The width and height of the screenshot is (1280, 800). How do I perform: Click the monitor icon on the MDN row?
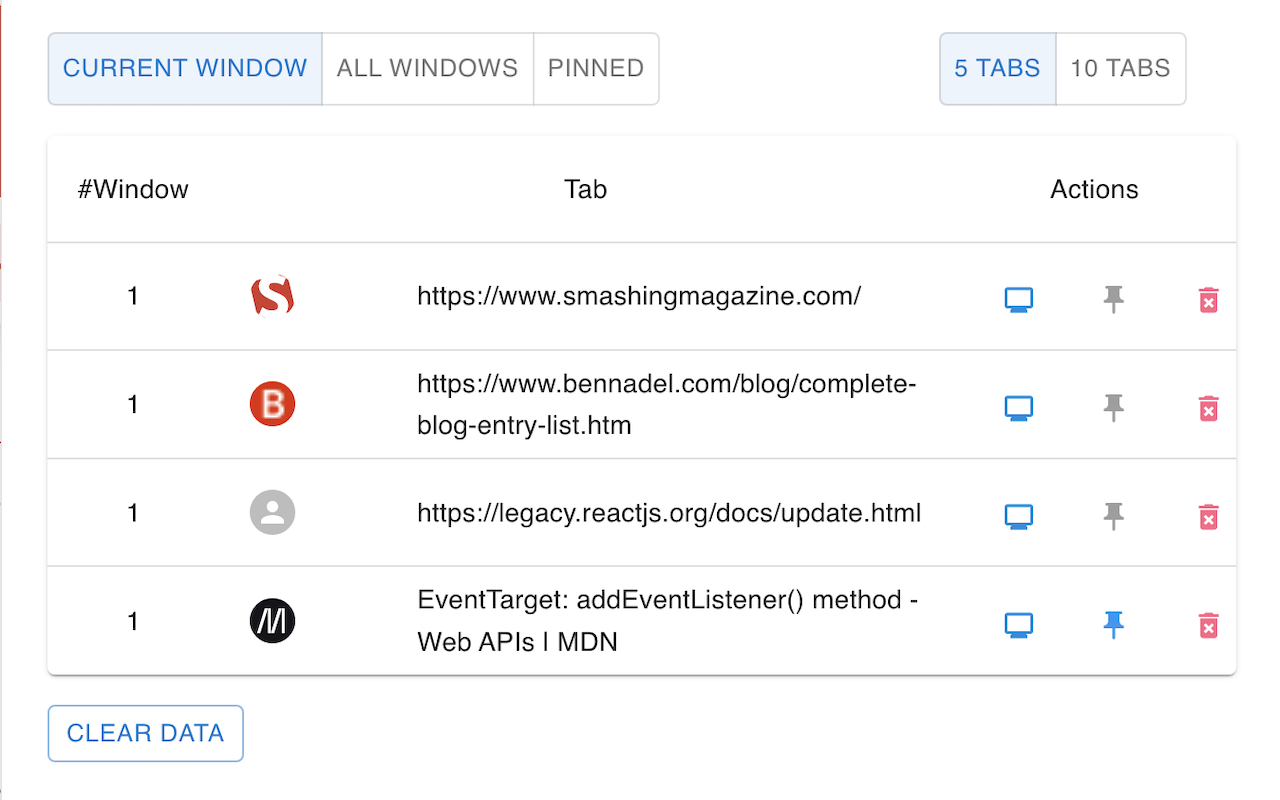(x=1018, y=623)
